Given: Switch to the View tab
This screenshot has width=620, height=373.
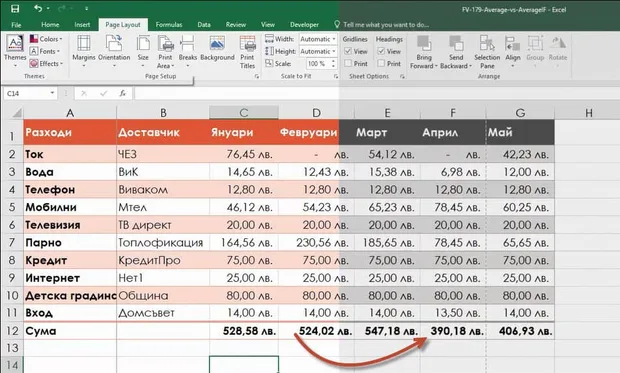Looking at the screenshot, I should (268, 25).
